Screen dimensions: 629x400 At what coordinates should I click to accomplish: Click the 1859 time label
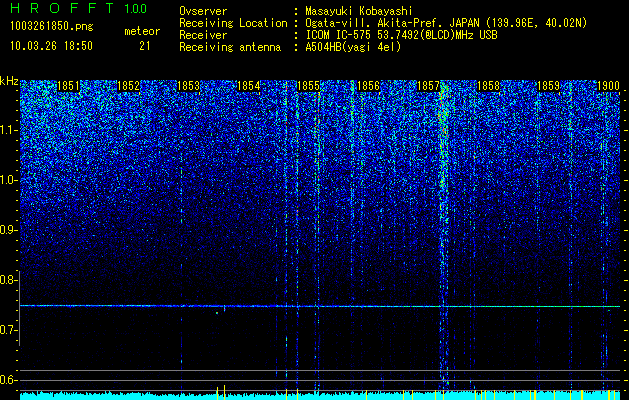click(x=548, y=86)
